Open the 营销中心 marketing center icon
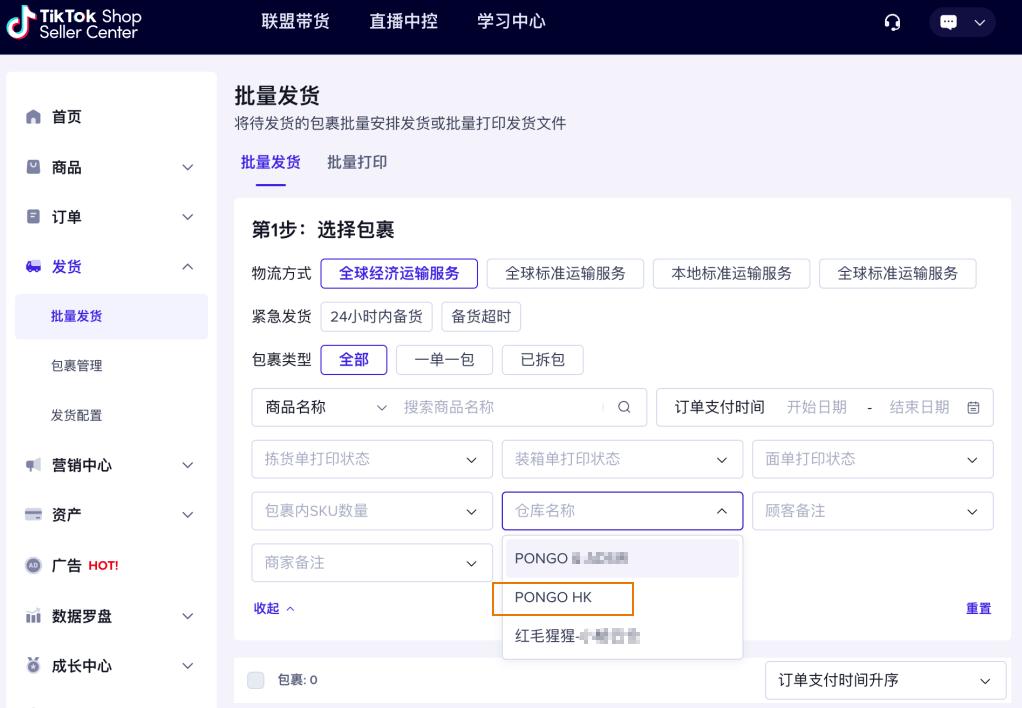The width and height of the screenshot is (1022, 708). [x=34, y=464]
